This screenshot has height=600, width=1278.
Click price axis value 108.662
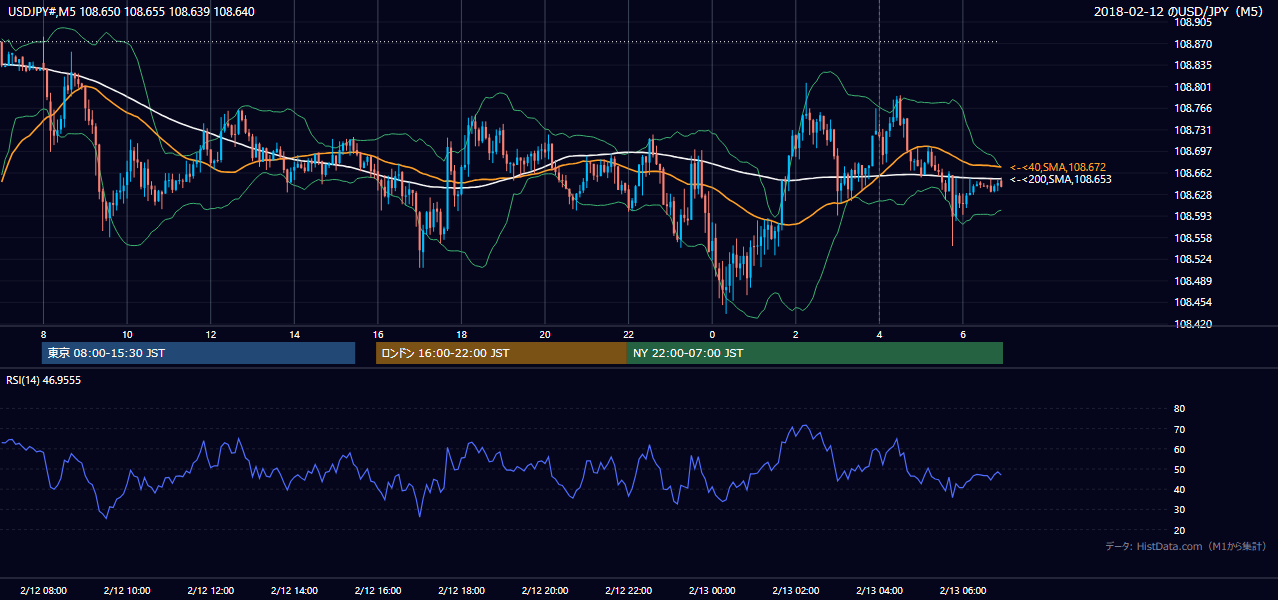click(x=1194, y=172)
